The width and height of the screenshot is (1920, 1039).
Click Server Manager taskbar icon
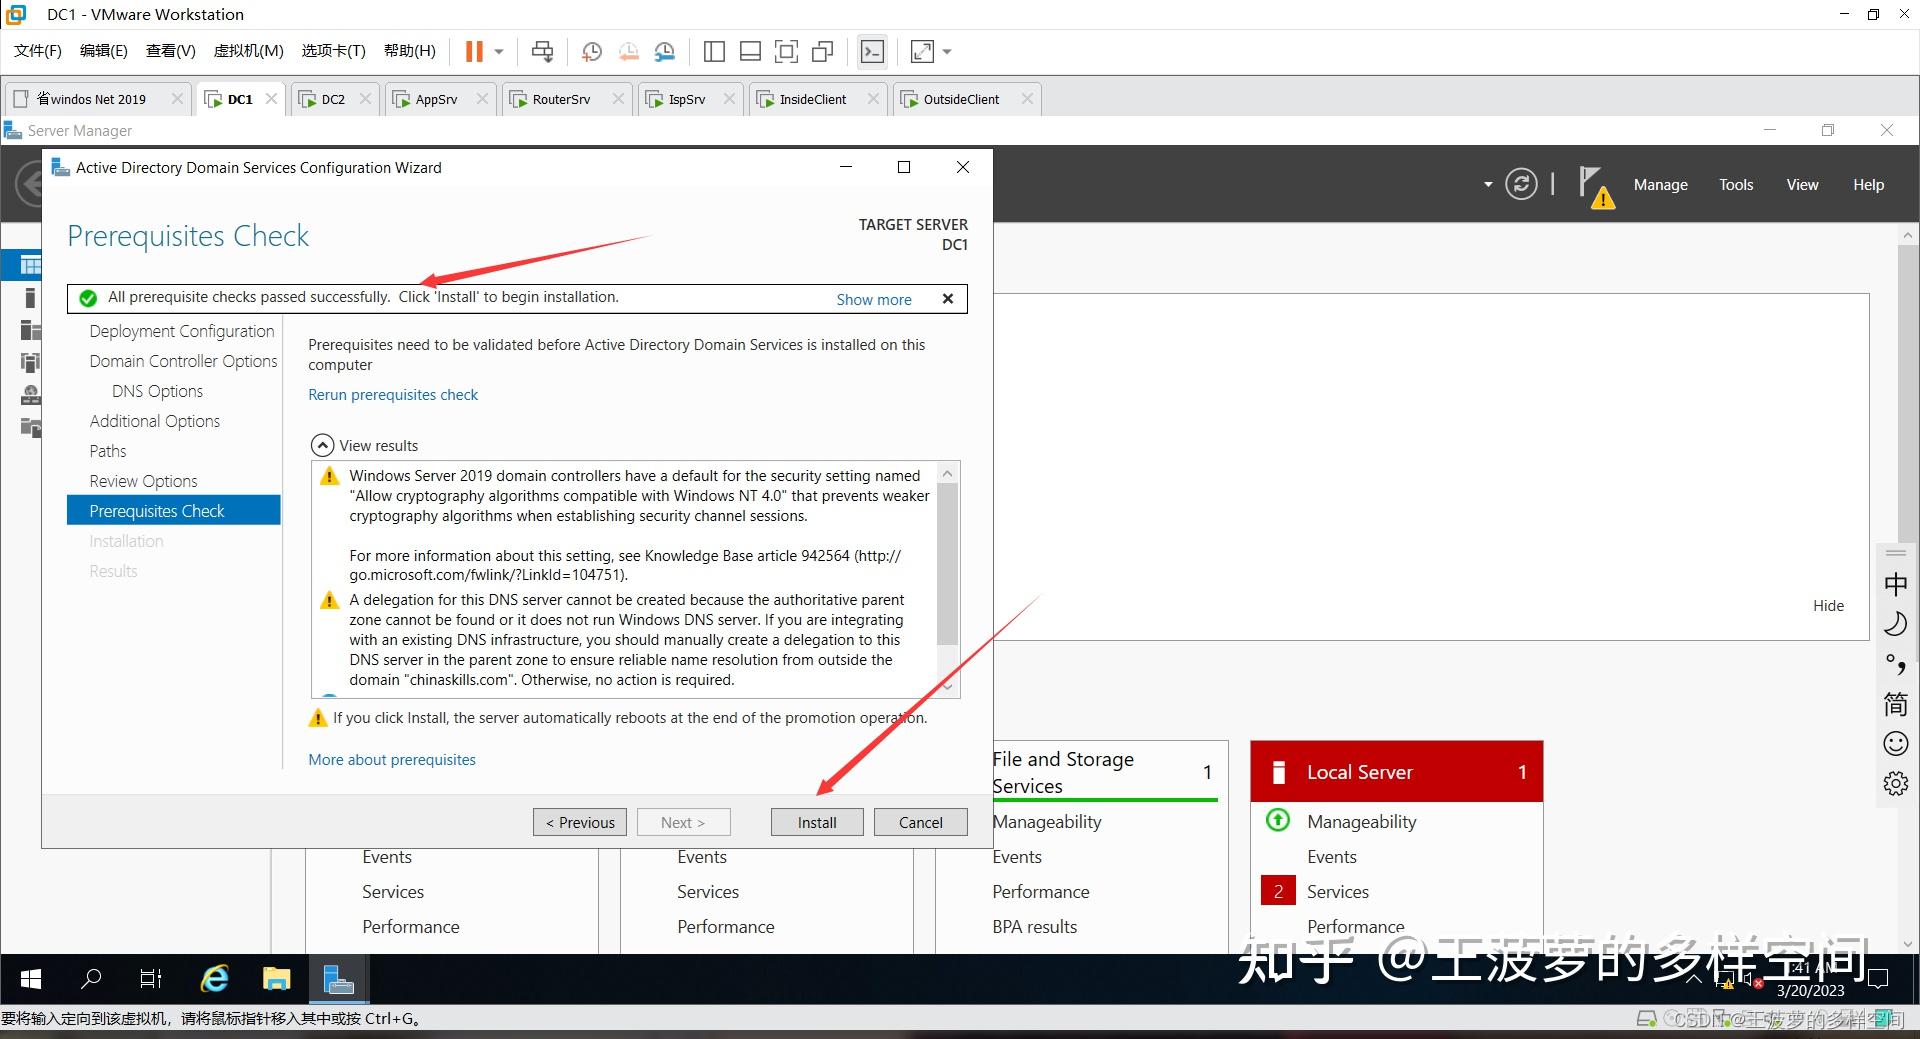coord(339,979)
